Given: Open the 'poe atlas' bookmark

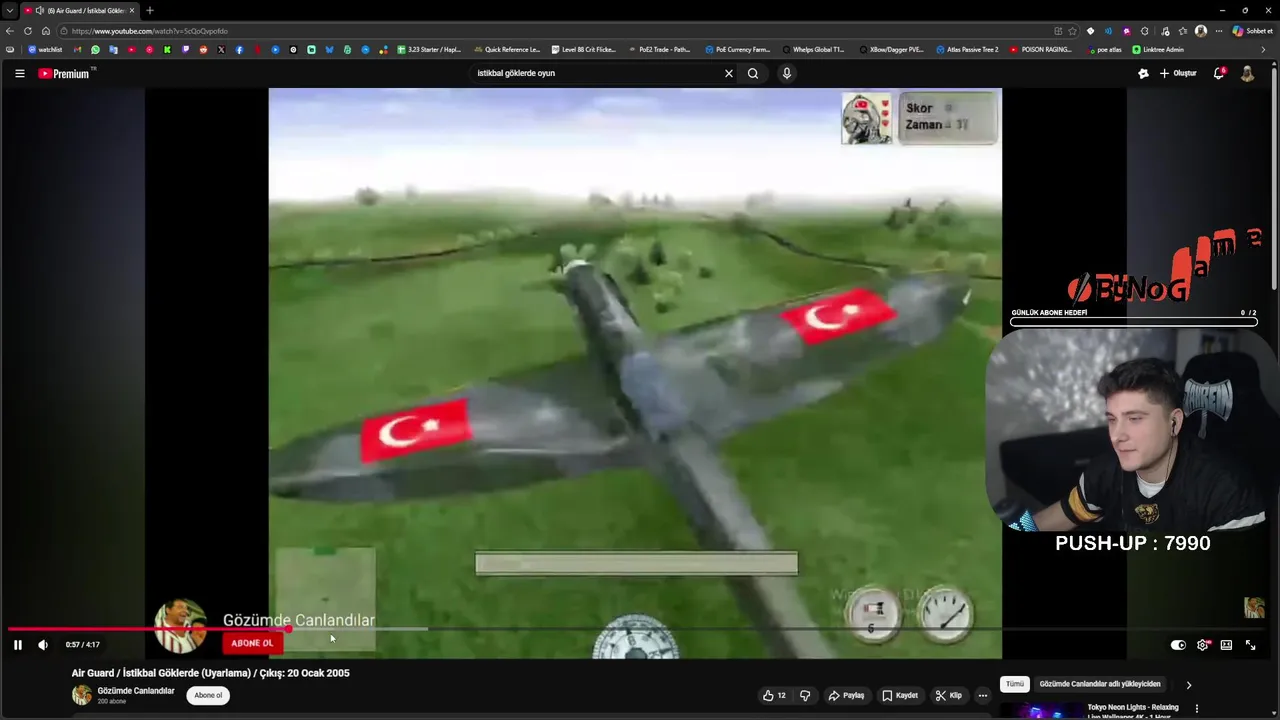Looking at the screenshot, I should (1104, 49).
